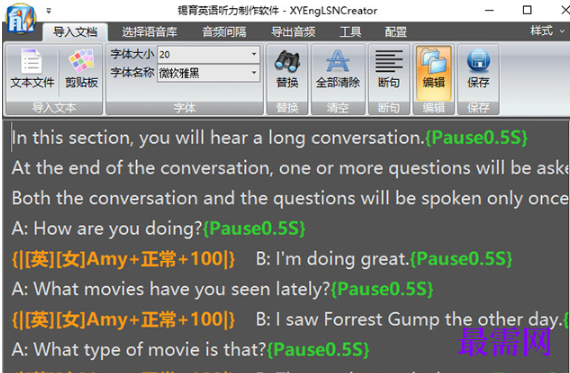
Task: Select the 工具 tab
Action: coord(350,32)
